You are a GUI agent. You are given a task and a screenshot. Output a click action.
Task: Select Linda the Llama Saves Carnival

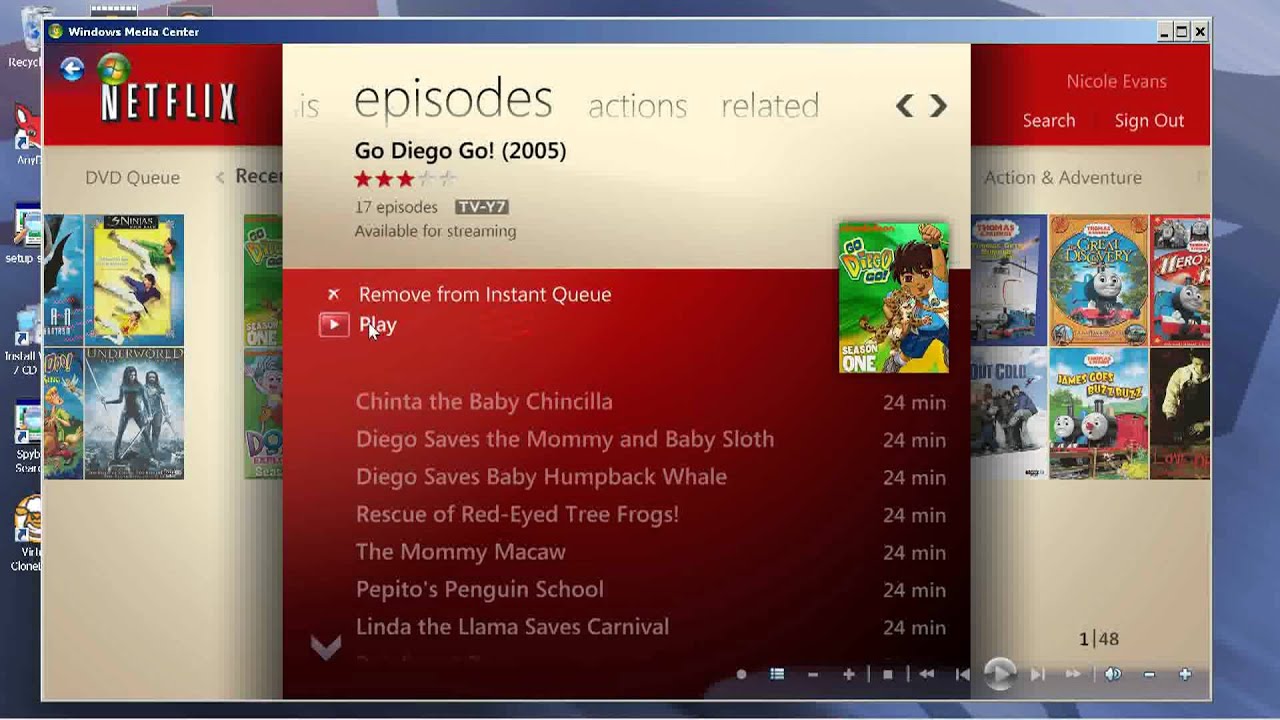[512, 627]
